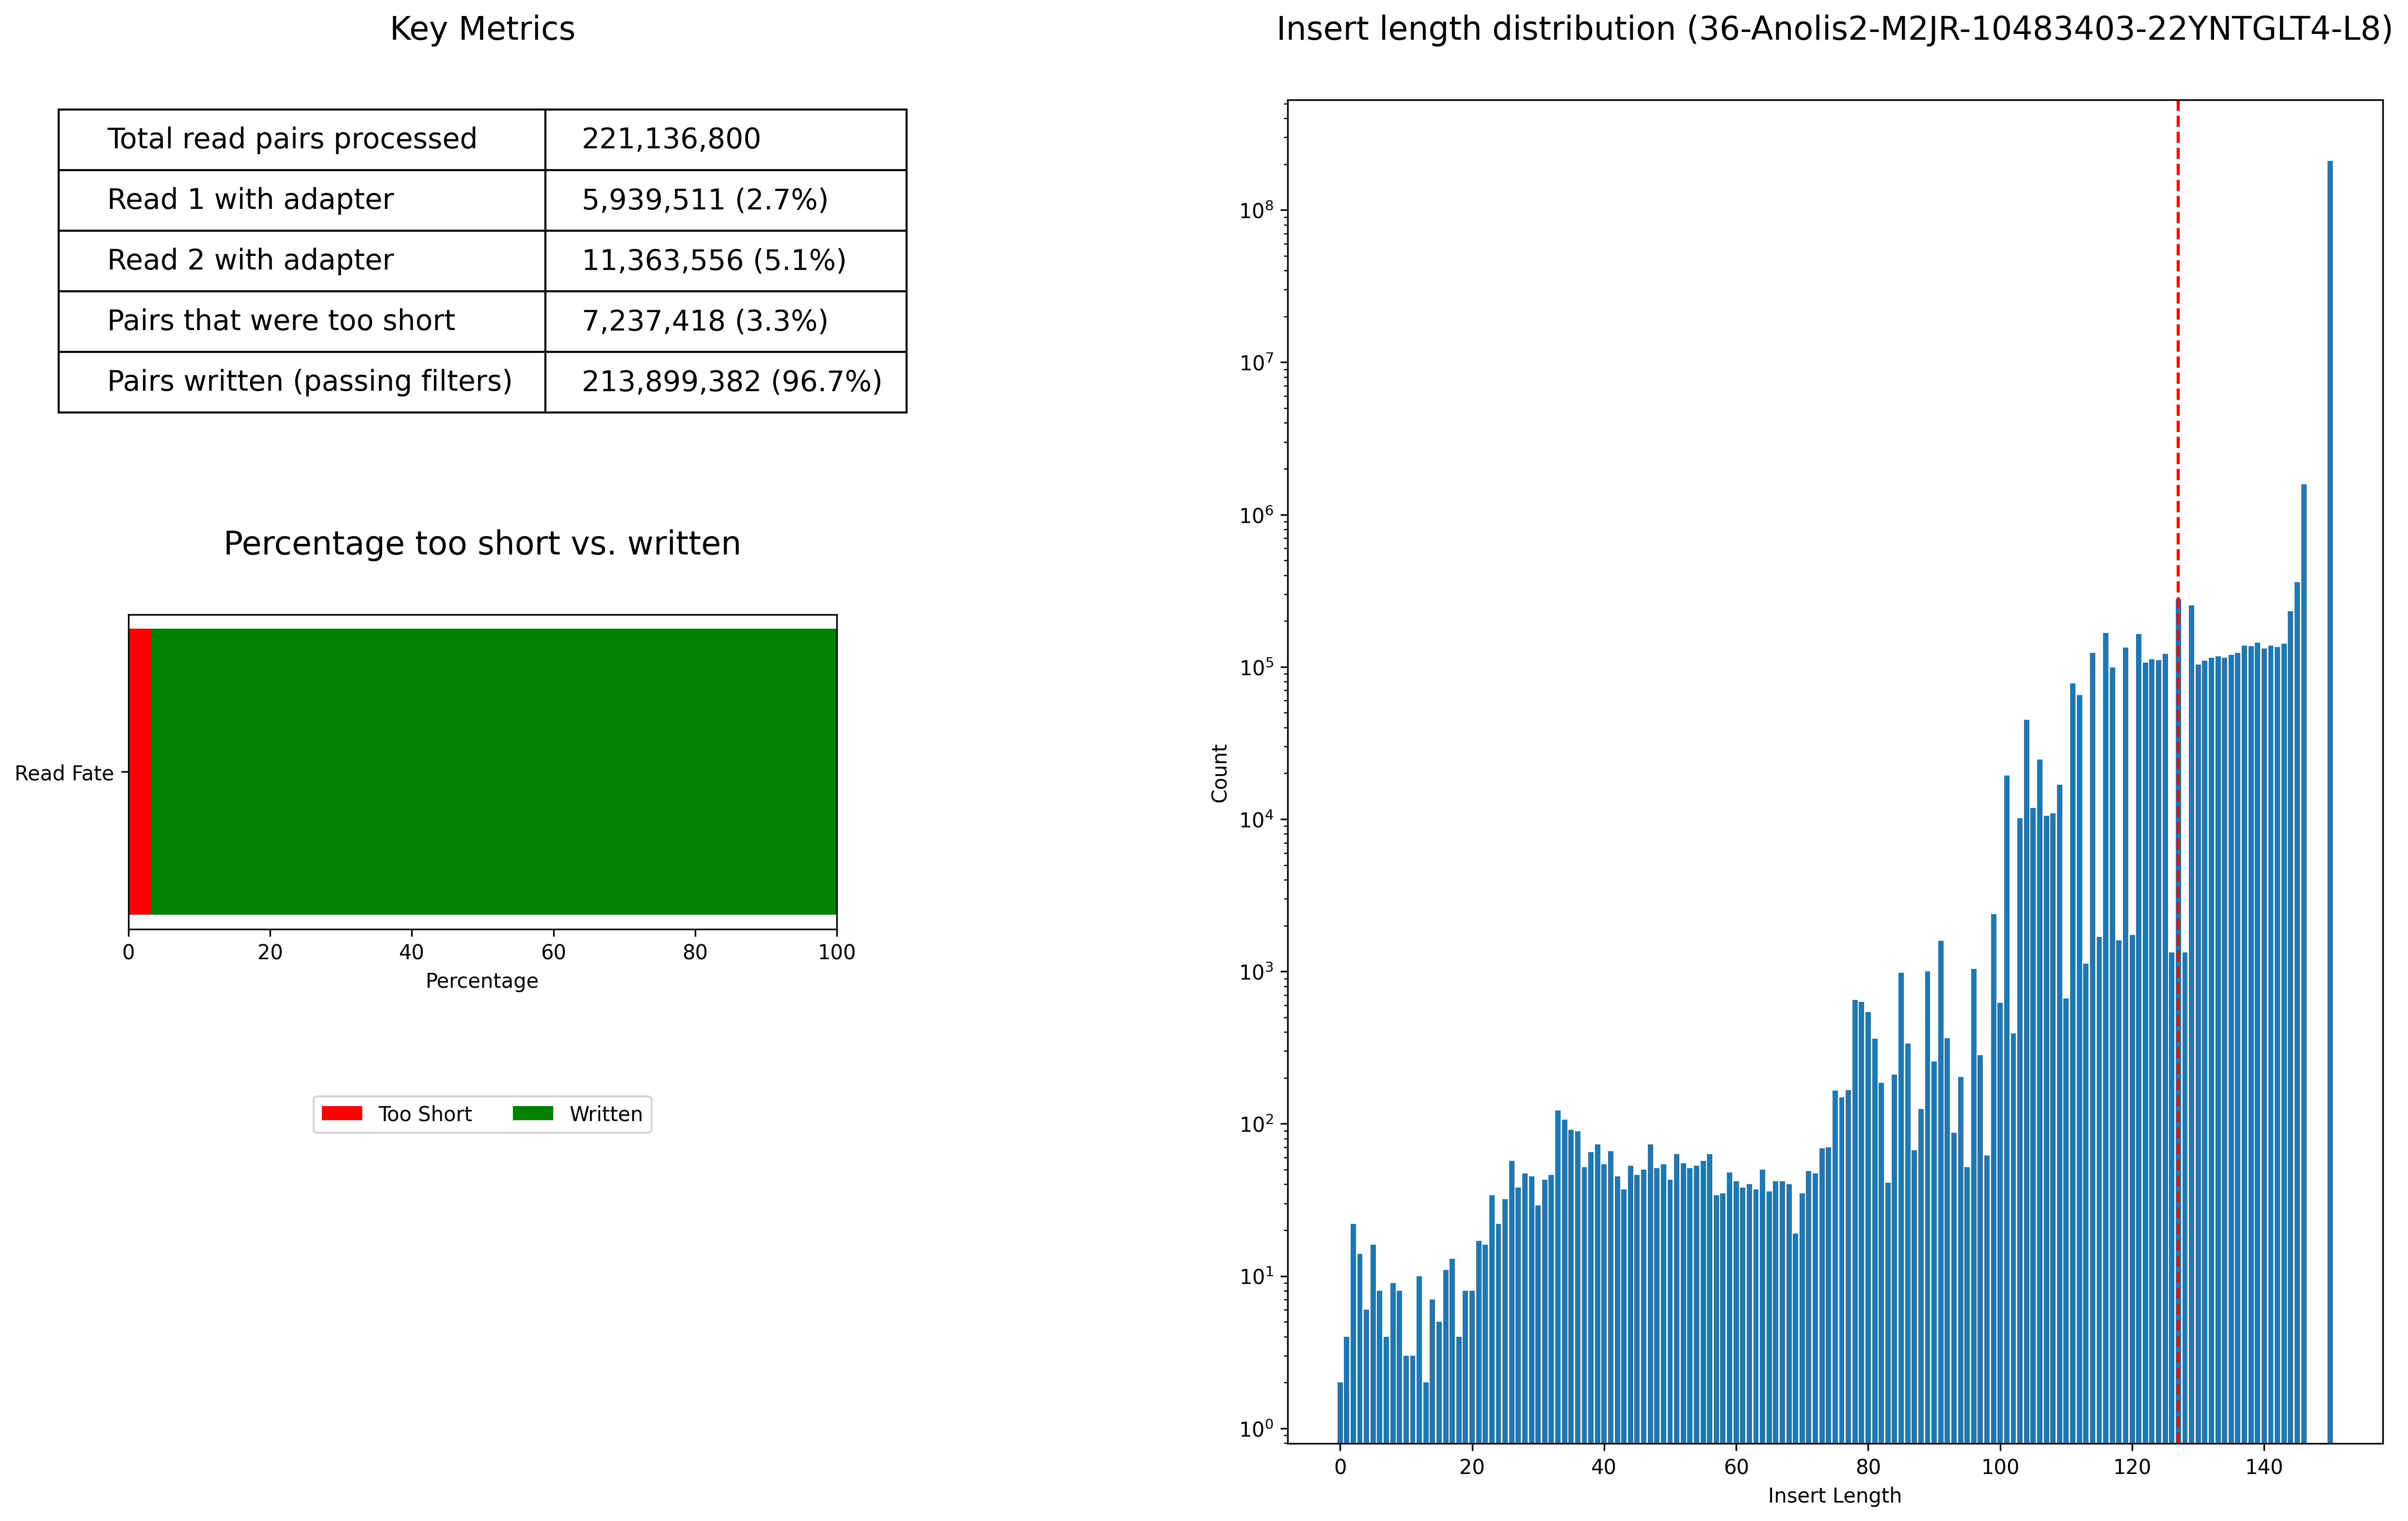Click the red Too Short legend swatch

tap(341, 1113)
